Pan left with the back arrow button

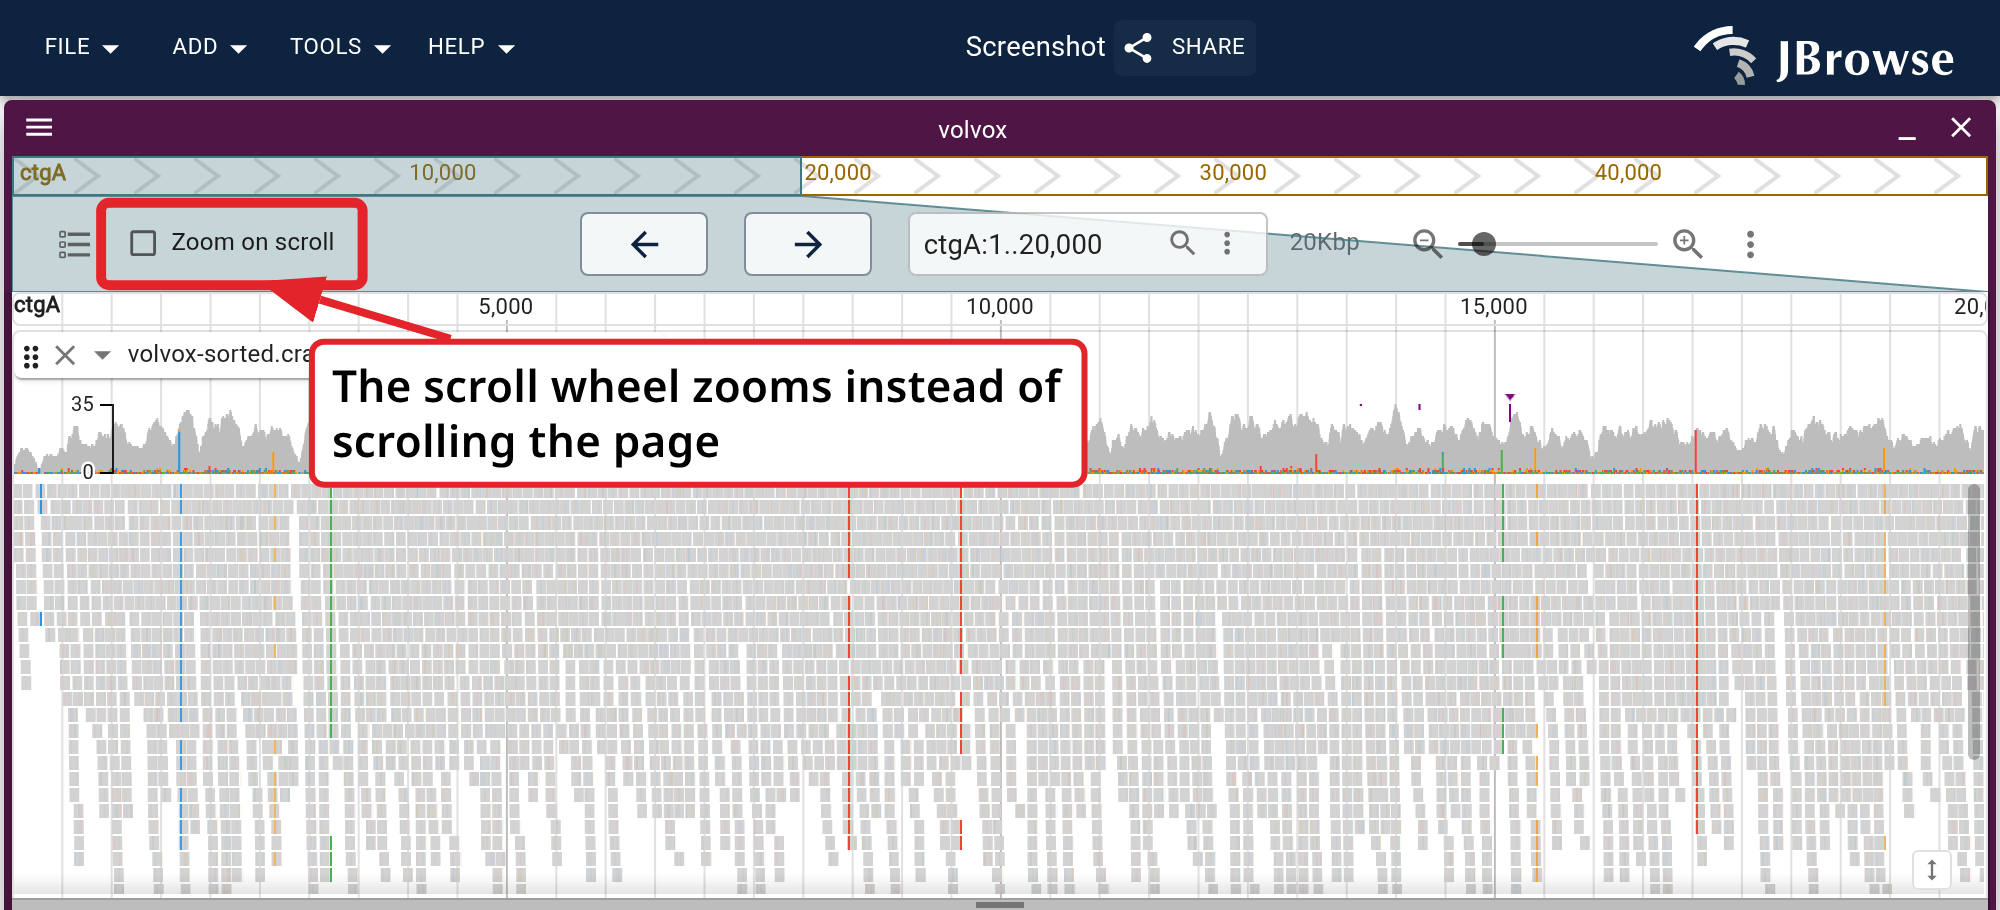pos(644,244)
